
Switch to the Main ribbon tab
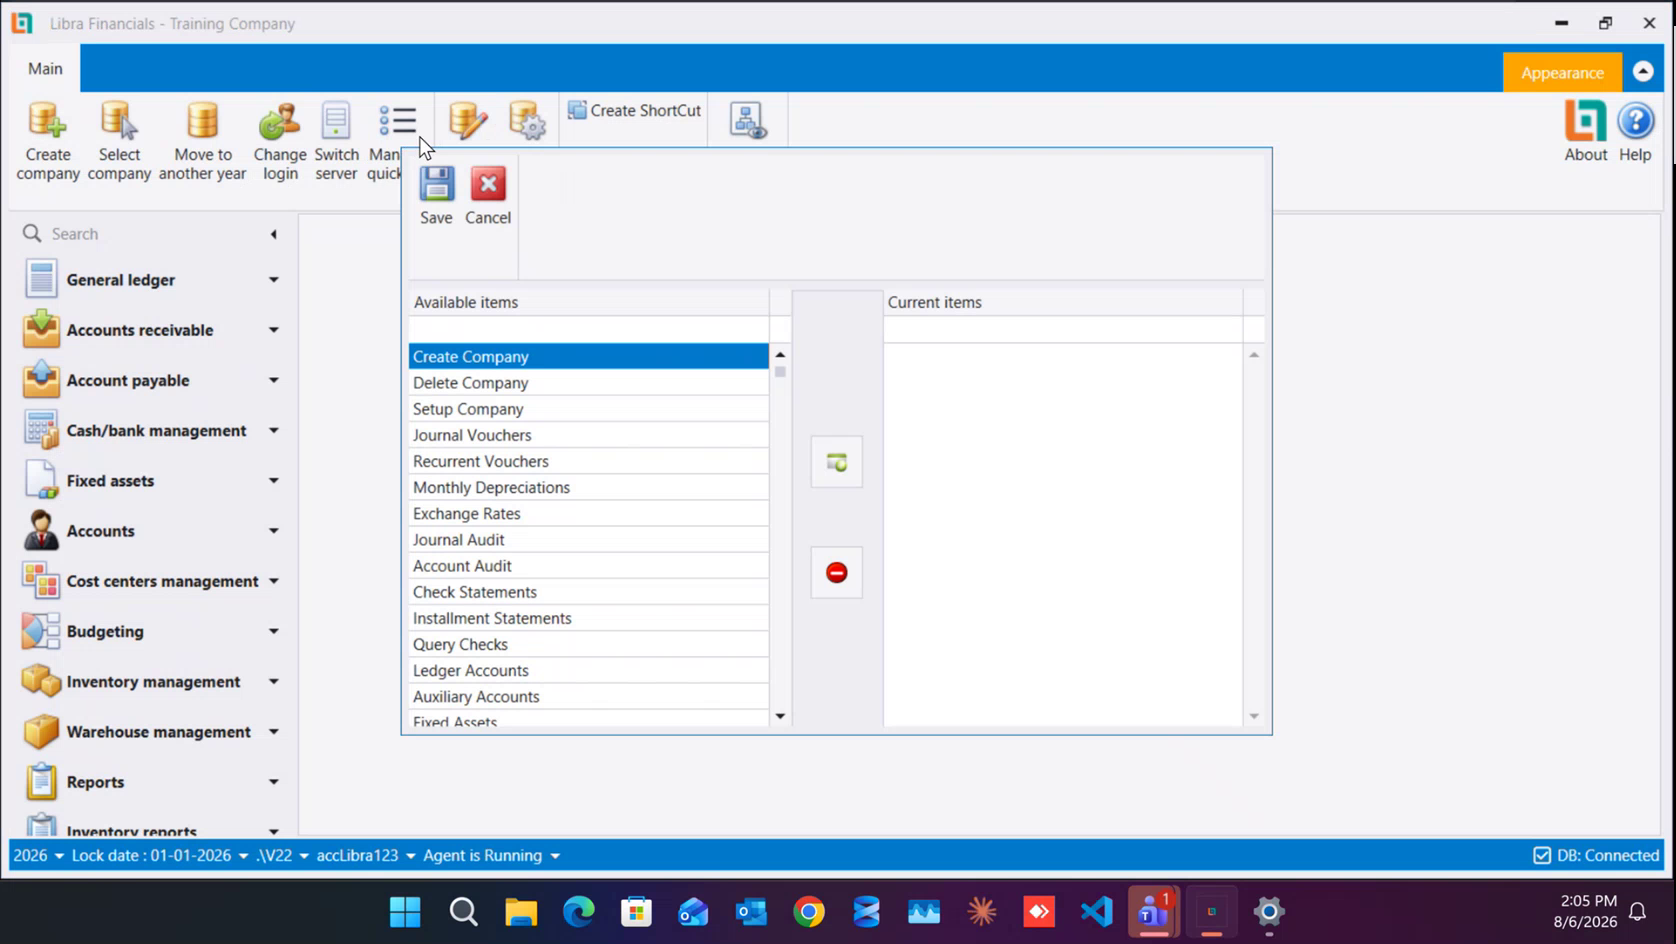pos(45,68)
